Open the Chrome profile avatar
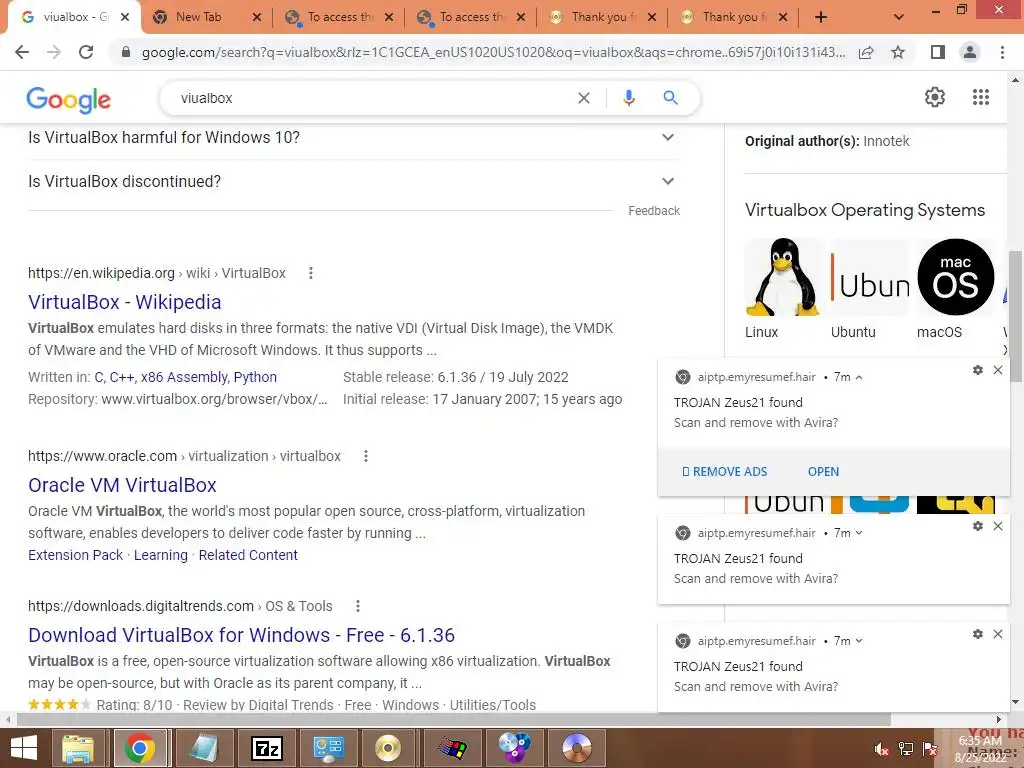The height and width of the screenshot is (768, 1024). point(970,52)
